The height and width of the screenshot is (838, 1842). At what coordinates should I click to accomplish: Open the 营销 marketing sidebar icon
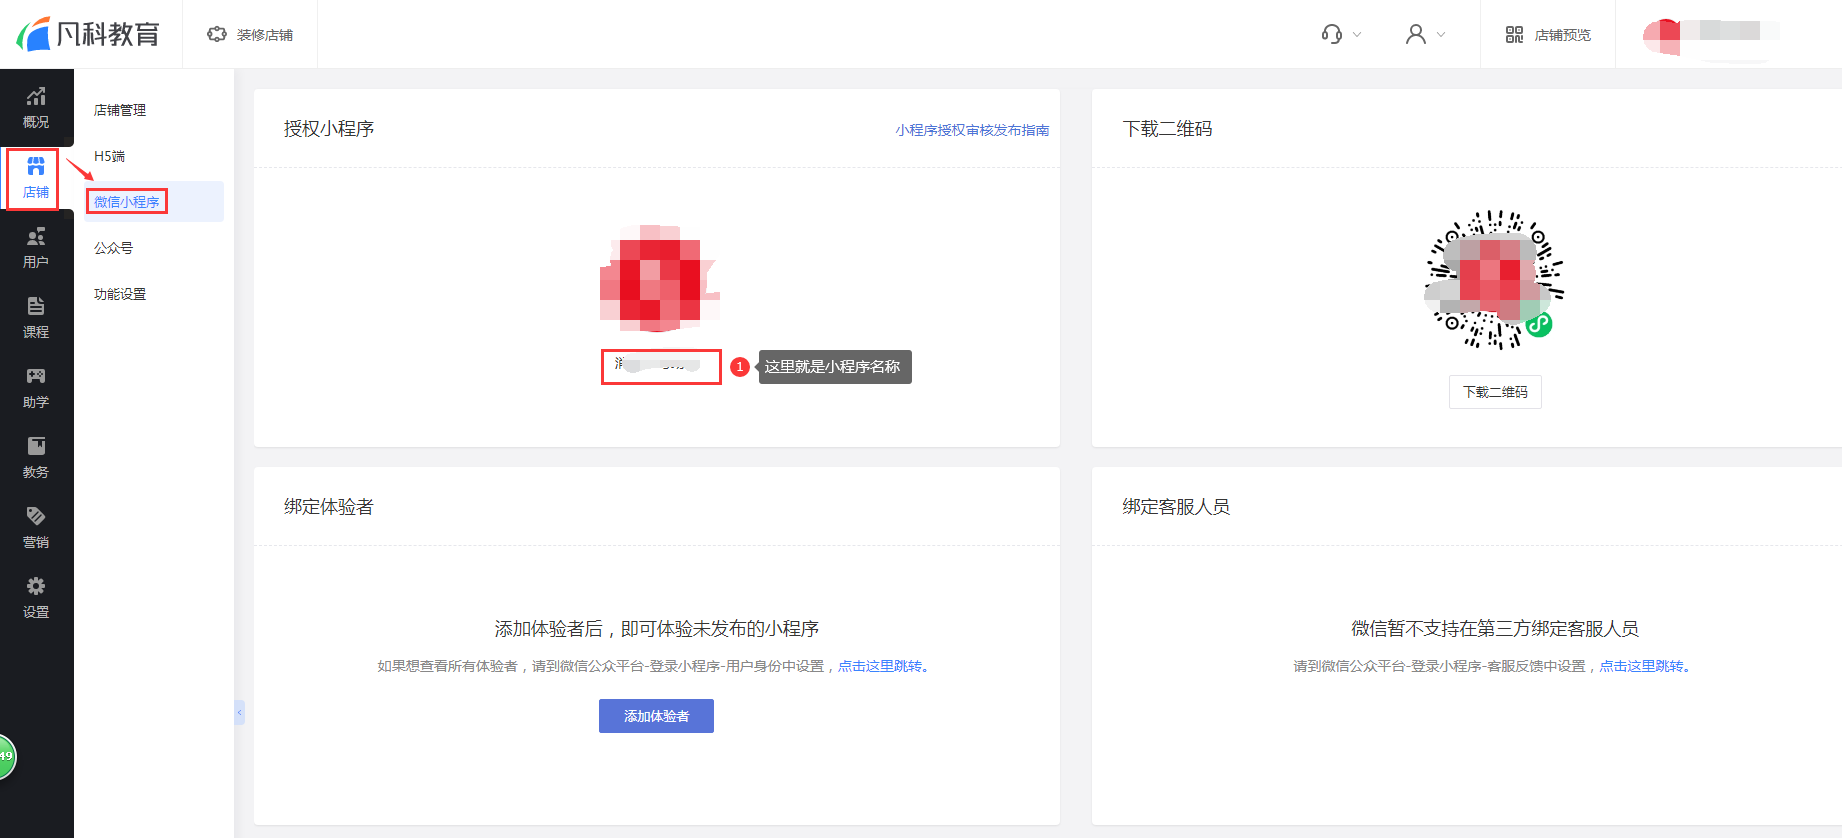click(36, 527)
